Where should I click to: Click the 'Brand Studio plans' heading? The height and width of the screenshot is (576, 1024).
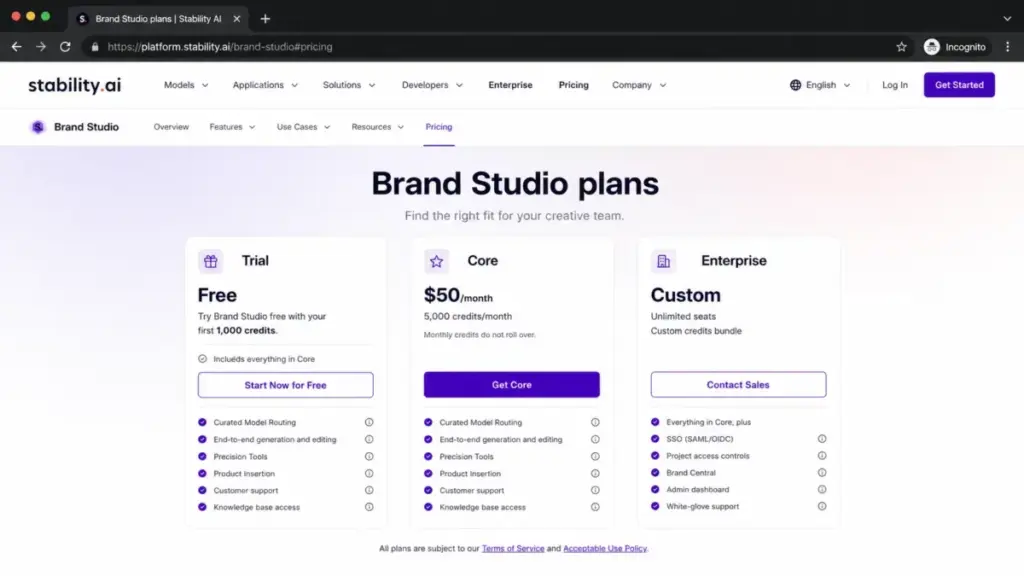[x=515, y=184]
